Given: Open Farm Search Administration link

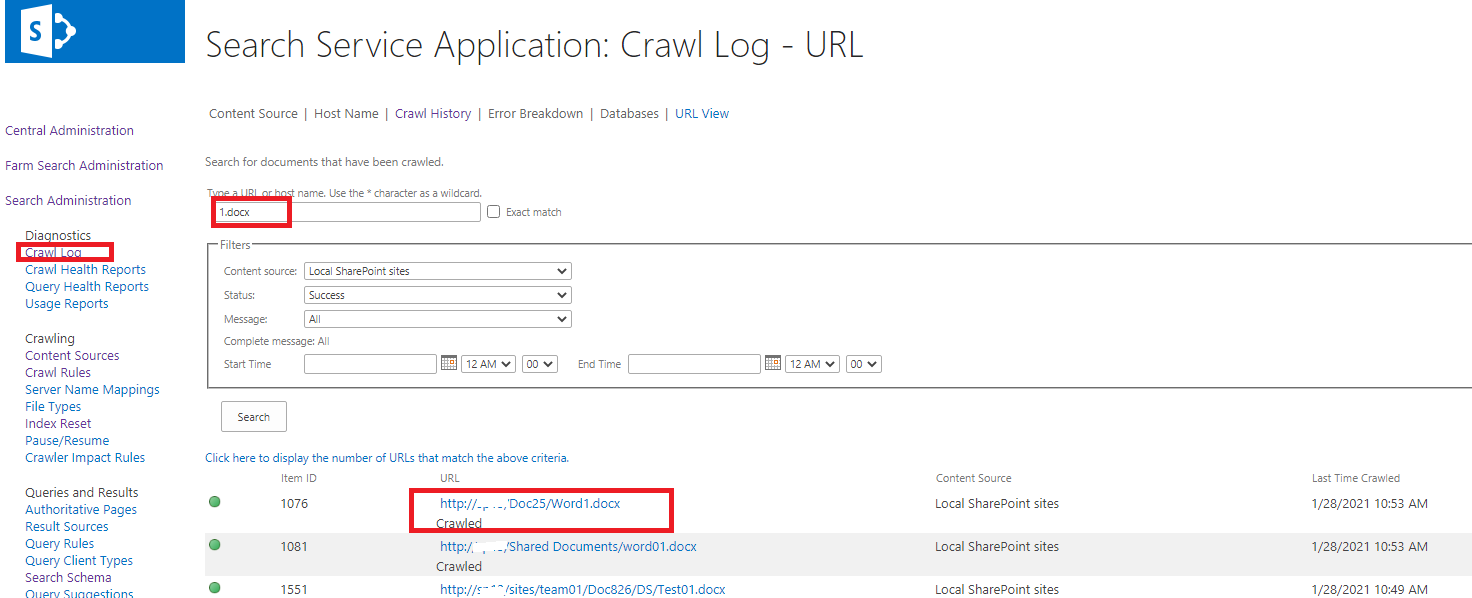Looking at the screenshot, I should [x=84, y=166].
